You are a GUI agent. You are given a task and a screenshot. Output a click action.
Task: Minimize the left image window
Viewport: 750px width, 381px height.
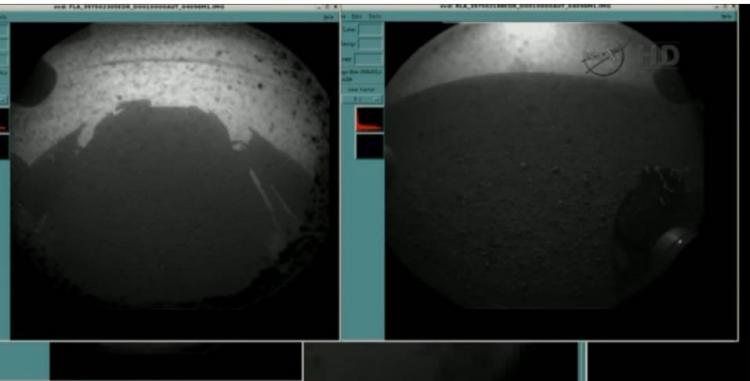point(320,7)
